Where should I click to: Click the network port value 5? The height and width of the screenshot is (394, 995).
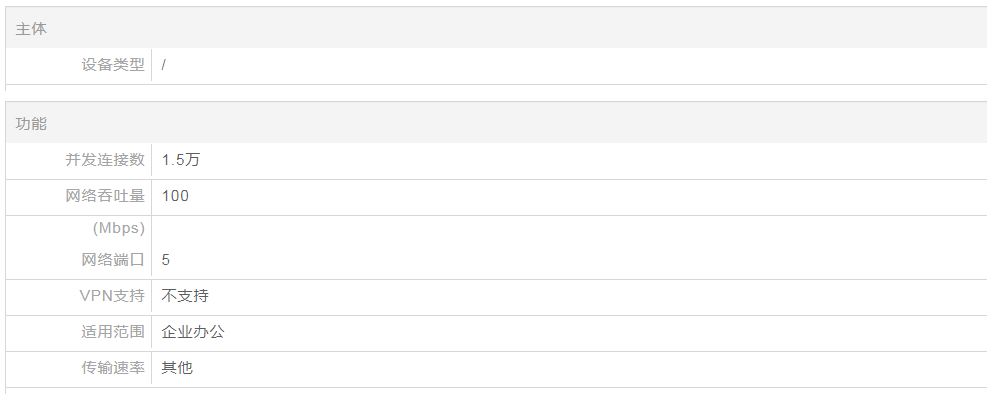coord(166,259)
